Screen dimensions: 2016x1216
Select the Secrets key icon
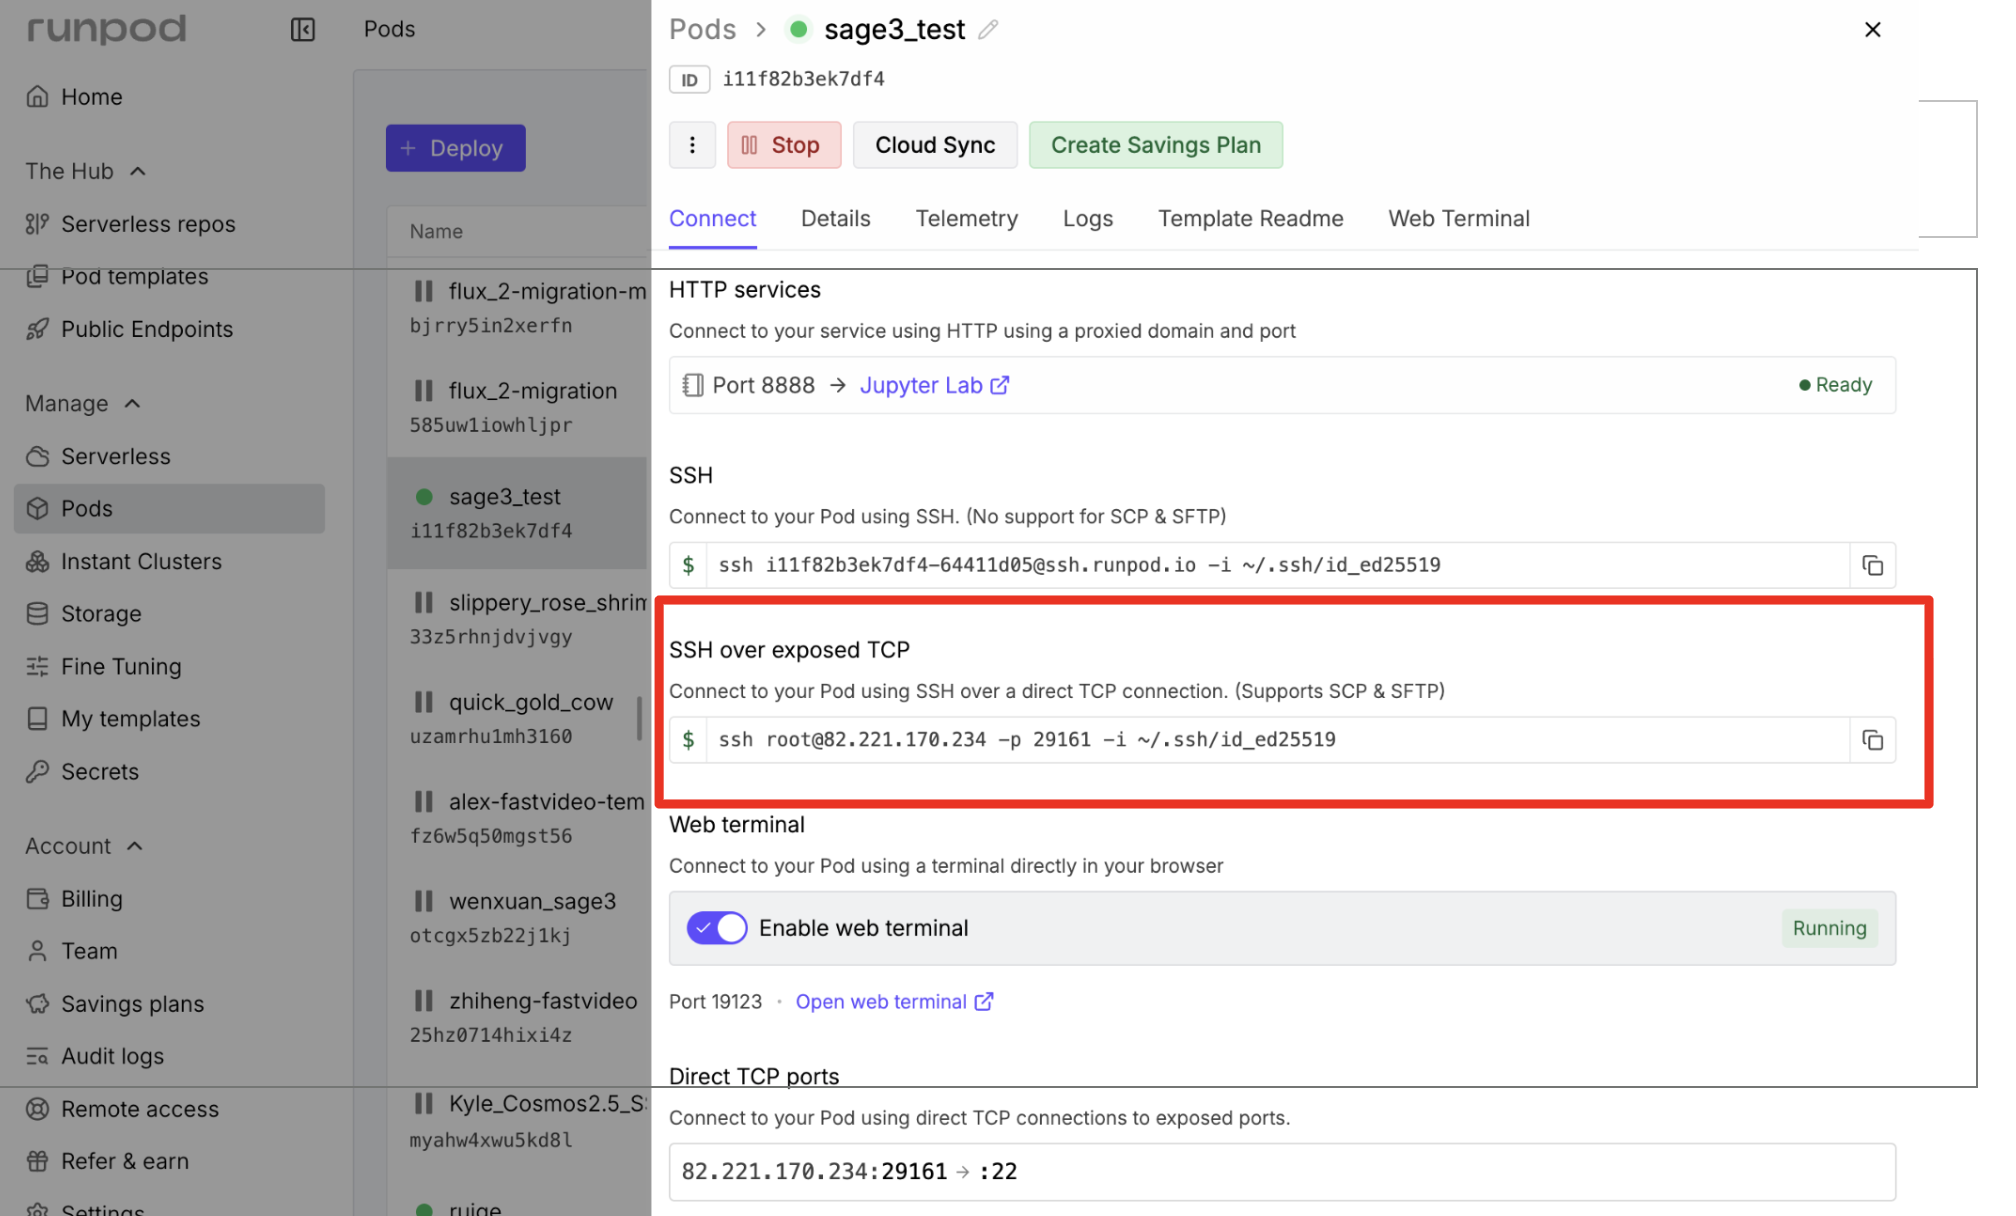(38, 771)
